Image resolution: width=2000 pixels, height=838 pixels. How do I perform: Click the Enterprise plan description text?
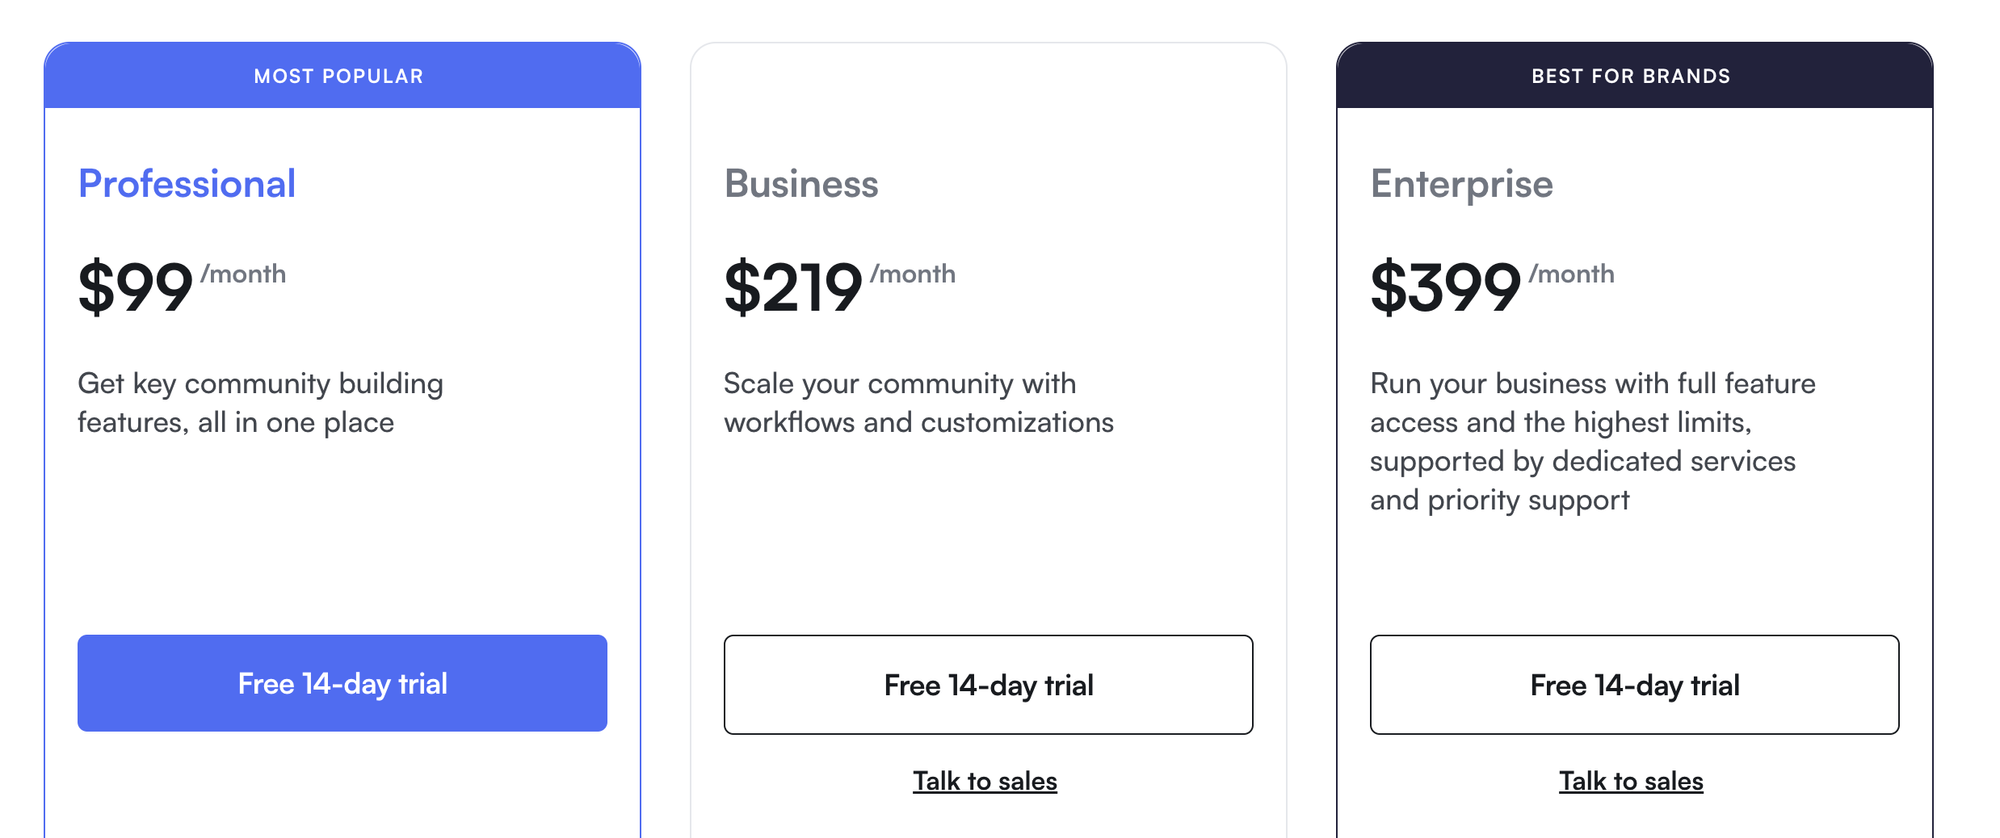(1592, 441)
